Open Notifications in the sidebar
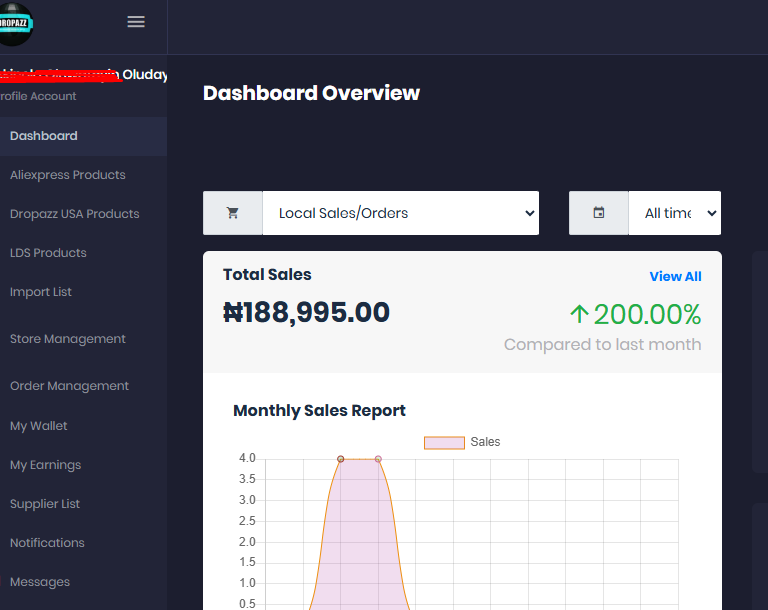This screenshot has height=610, width=768. (47, 543)
